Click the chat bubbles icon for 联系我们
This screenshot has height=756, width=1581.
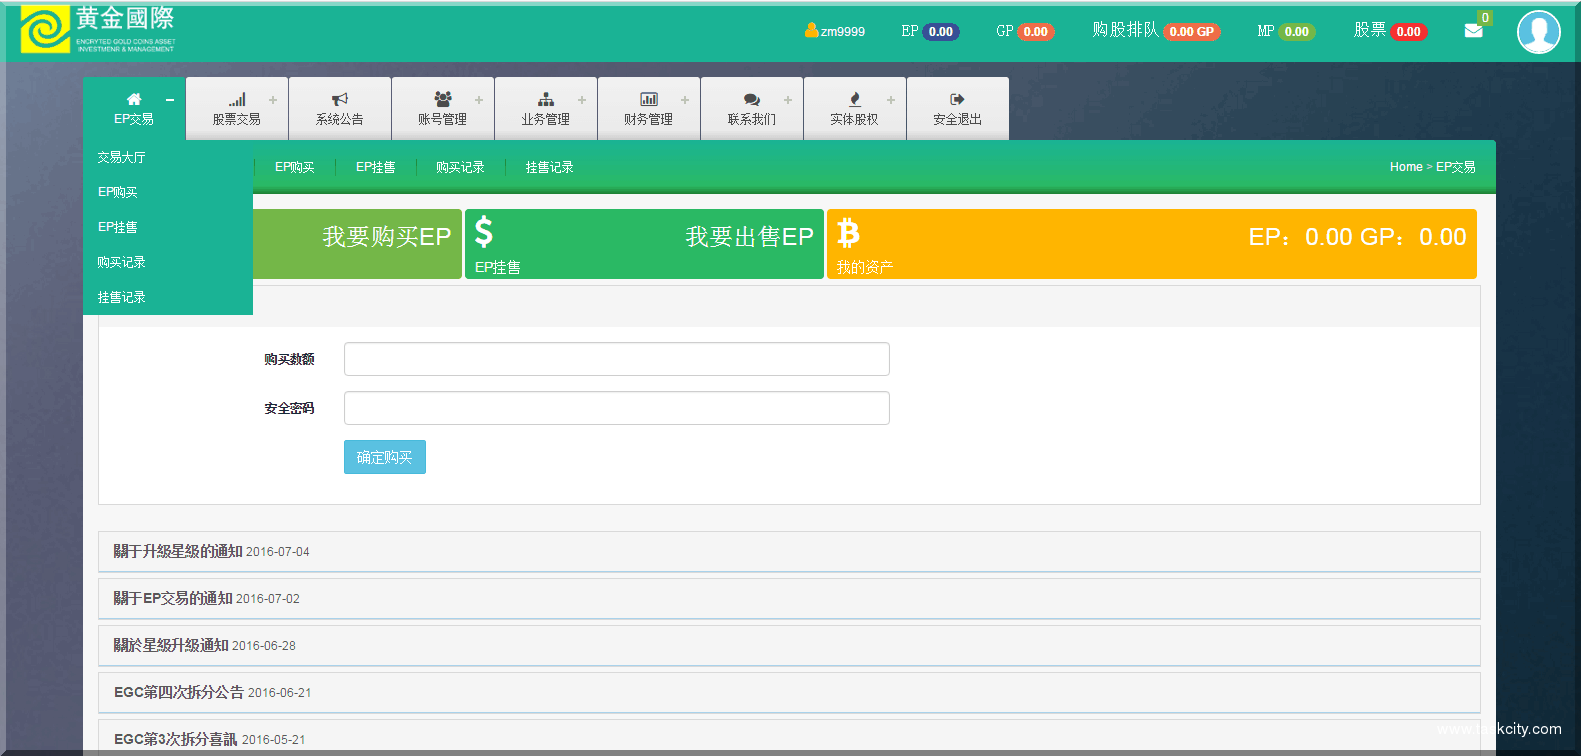pos(752,99)
